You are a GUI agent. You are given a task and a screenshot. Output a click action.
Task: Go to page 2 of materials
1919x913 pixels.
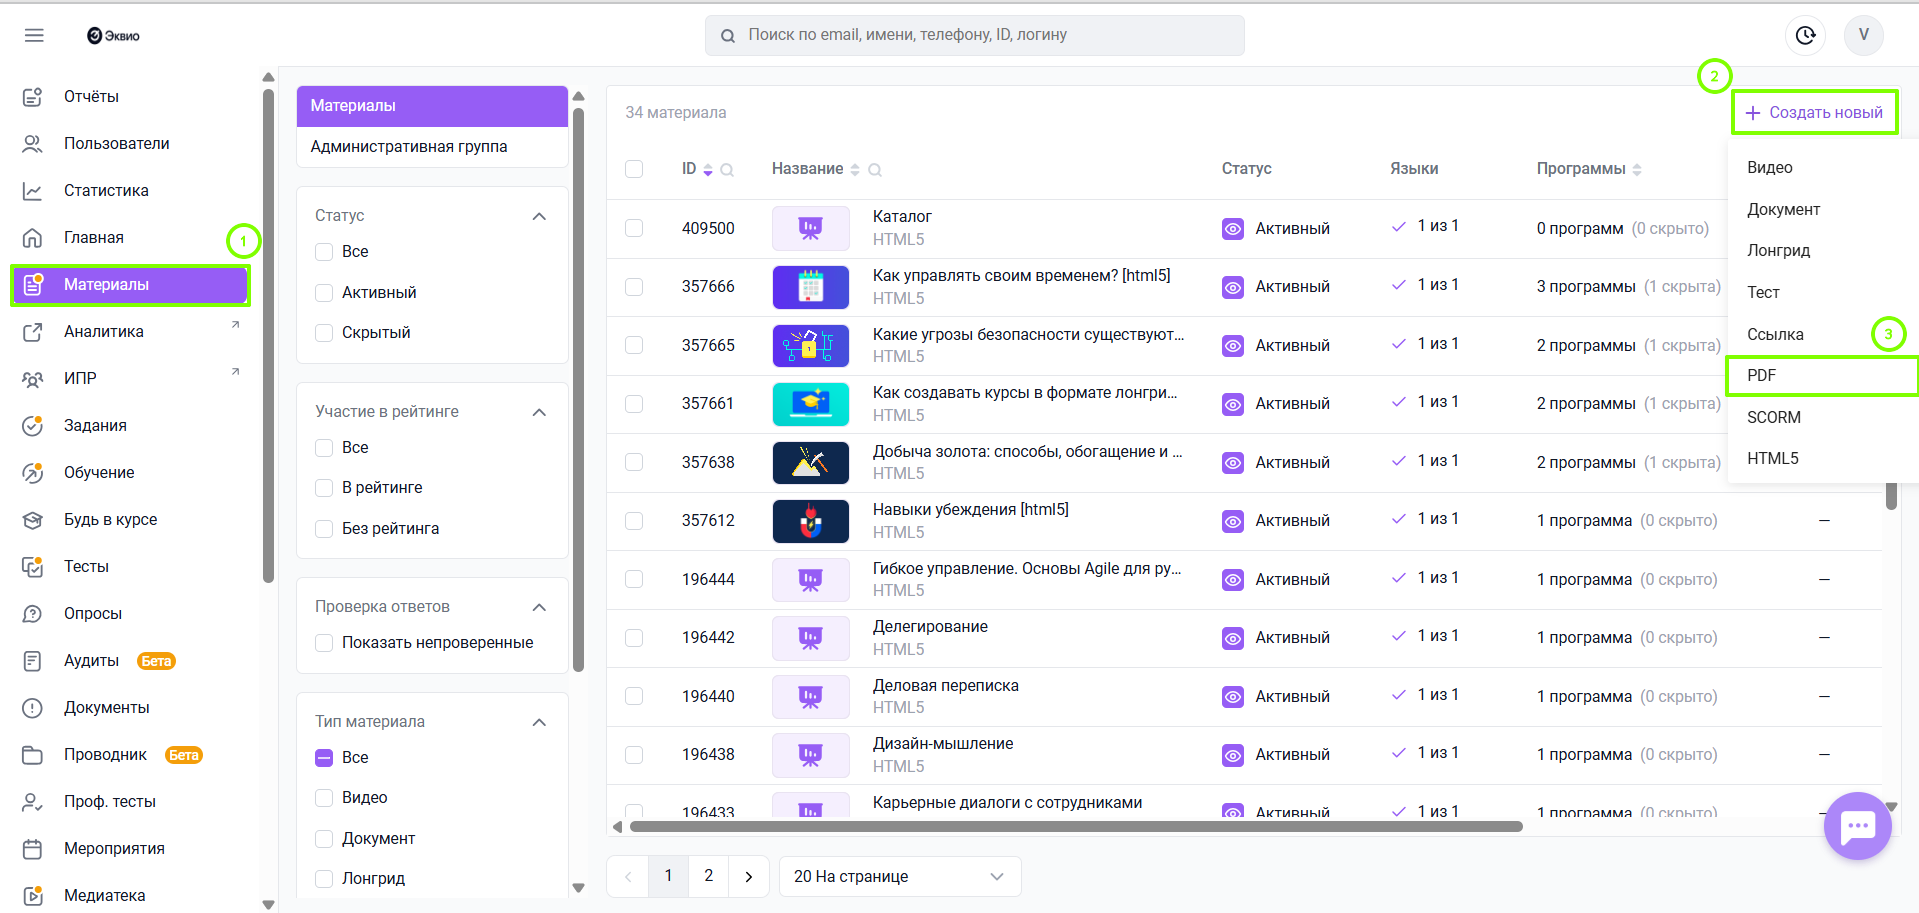click(x=708, y=876)
